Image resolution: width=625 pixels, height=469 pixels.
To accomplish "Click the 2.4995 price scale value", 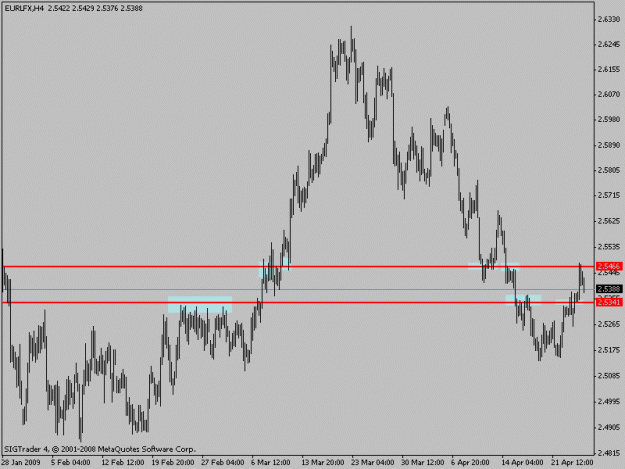I will click(x=609, y=401).
